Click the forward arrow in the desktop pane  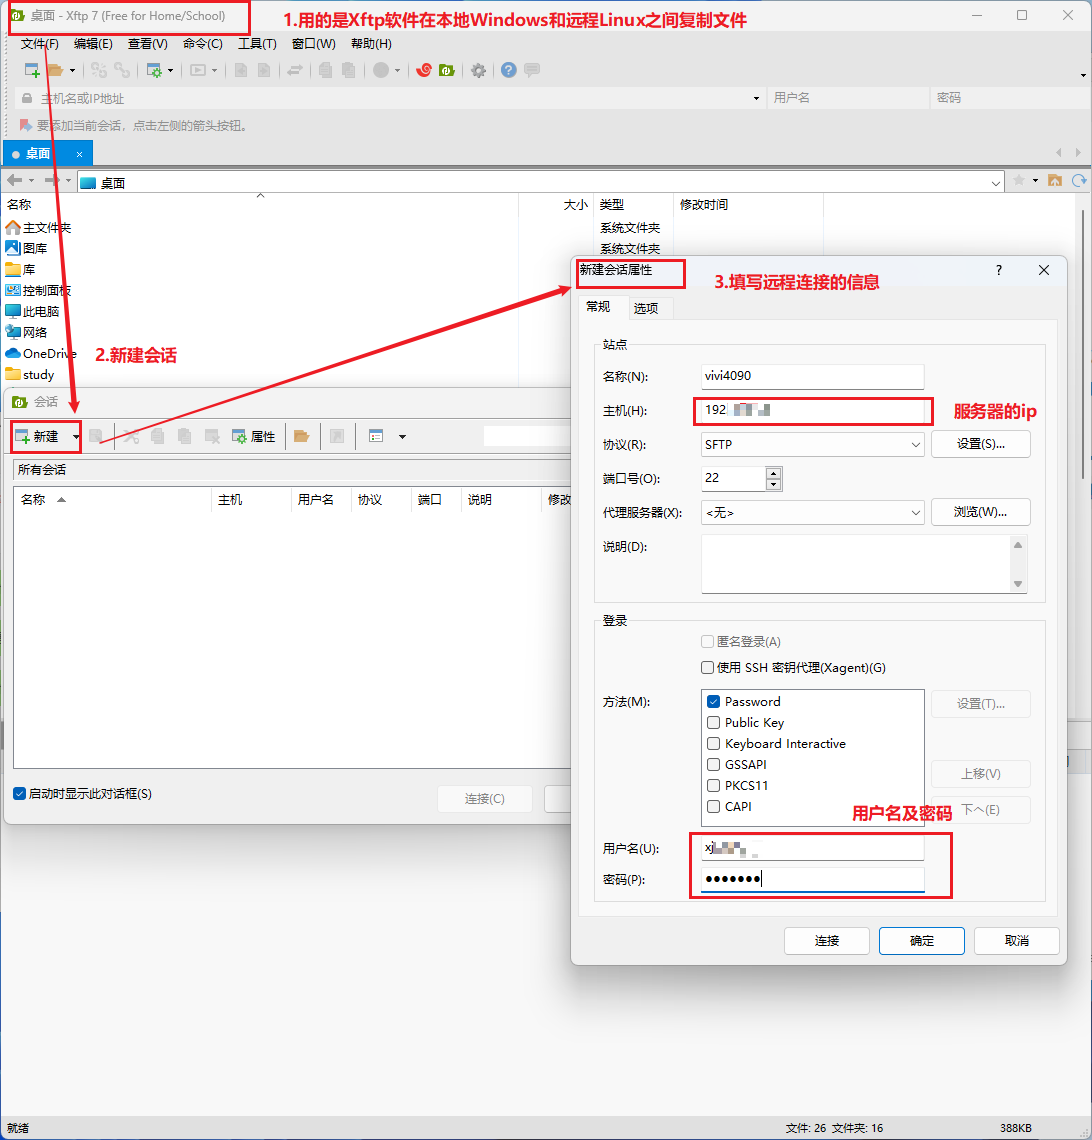pos(52,180)
